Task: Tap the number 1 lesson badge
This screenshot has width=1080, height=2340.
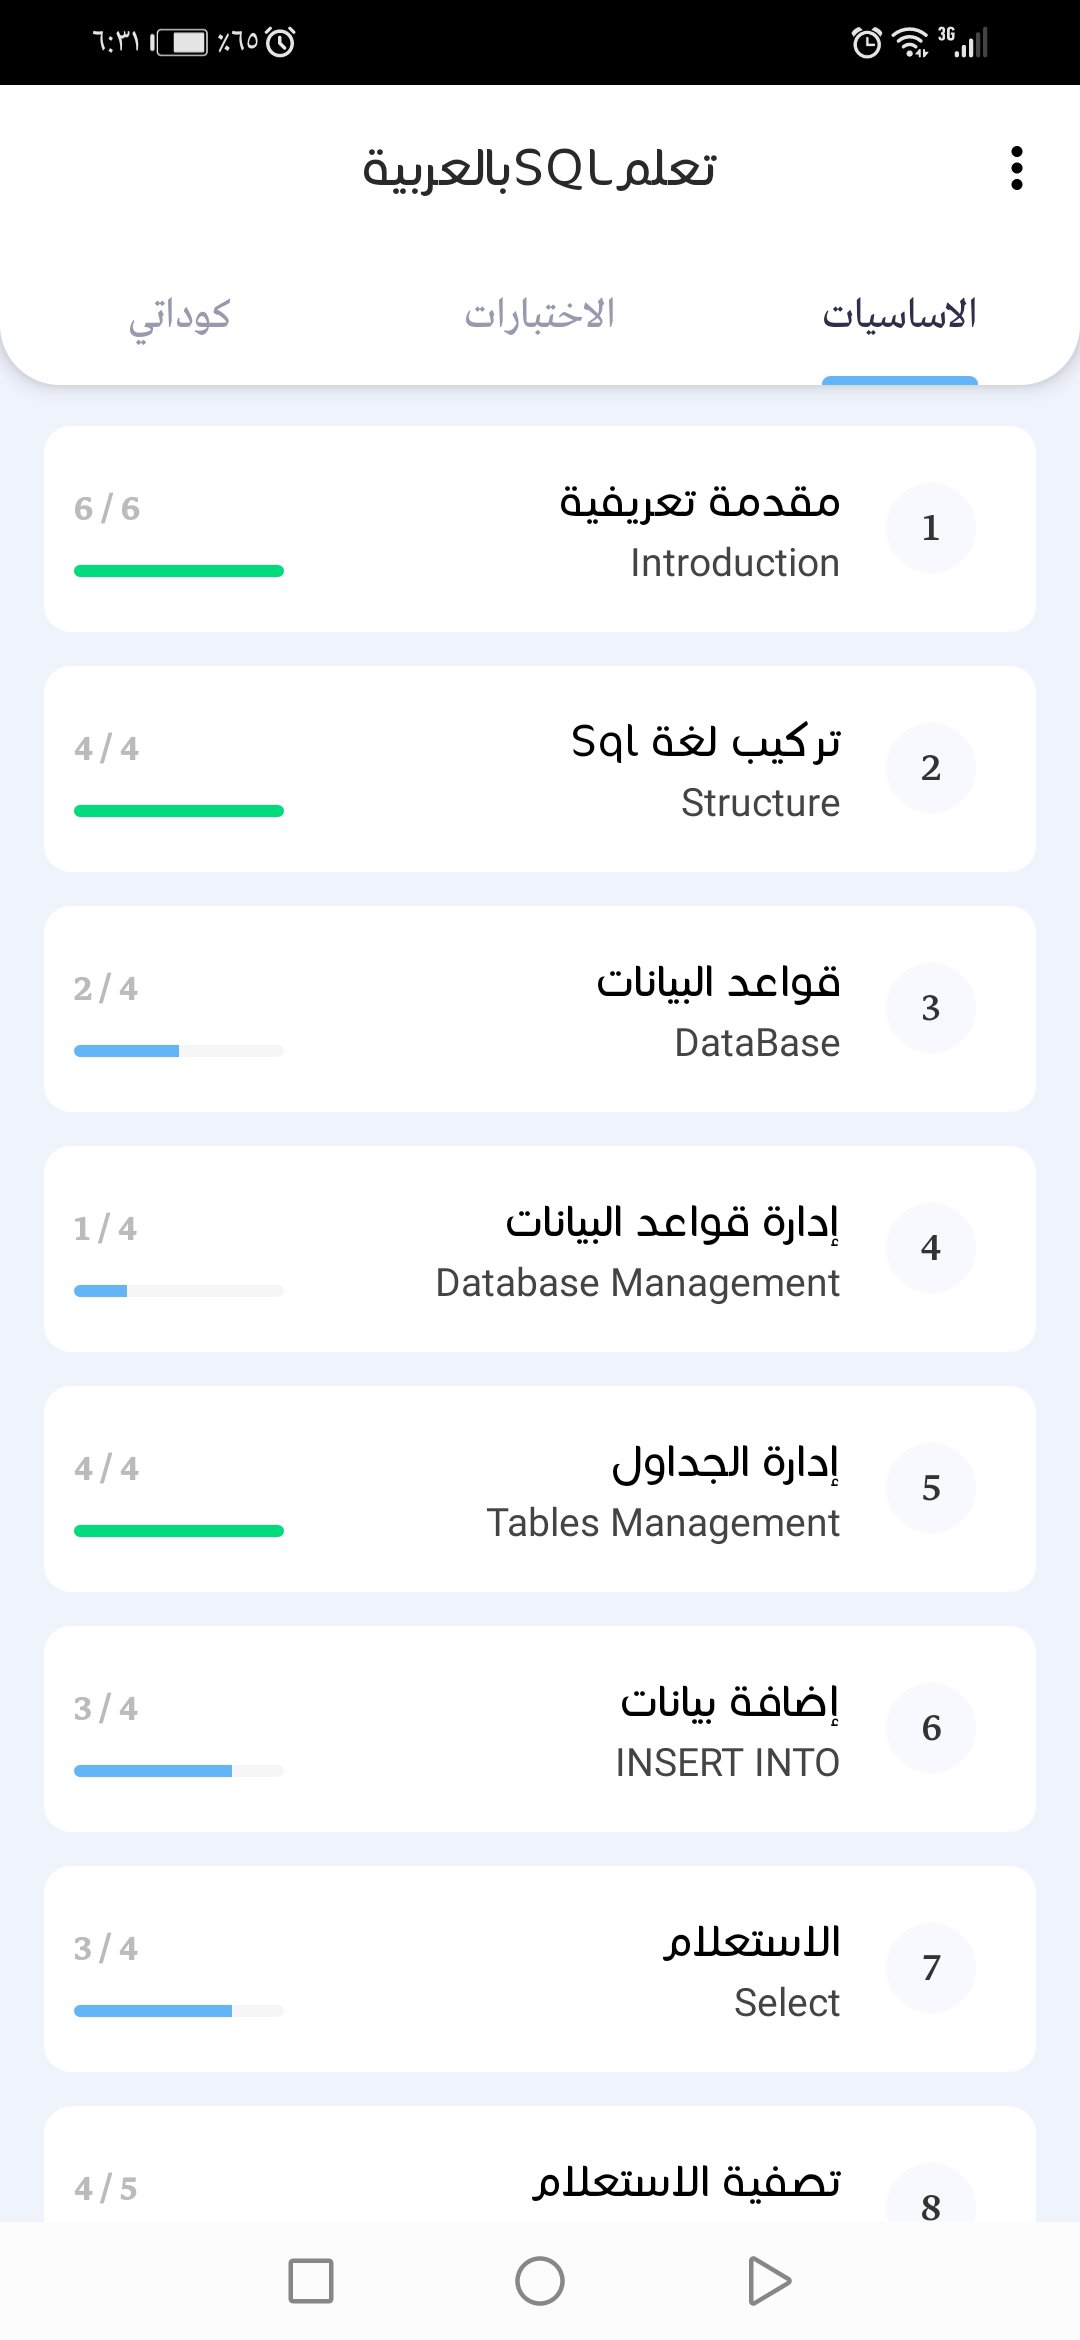Action: [930, 528]
